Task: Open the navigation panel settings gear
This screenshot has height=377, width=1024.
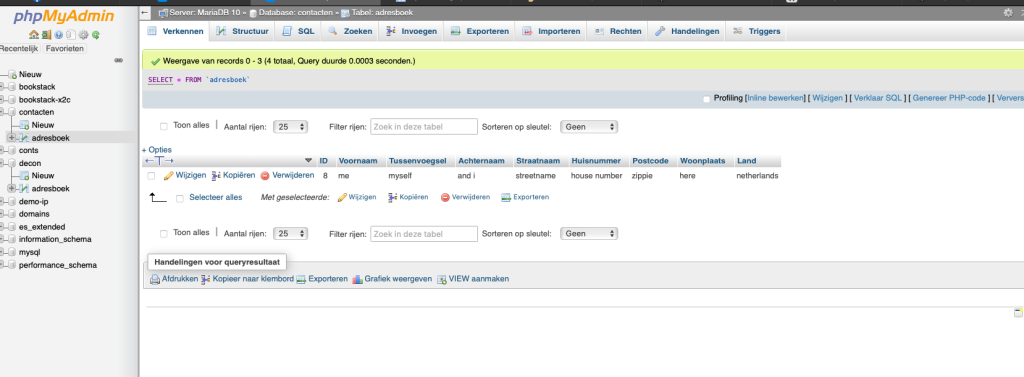Action: pos(84,35)
